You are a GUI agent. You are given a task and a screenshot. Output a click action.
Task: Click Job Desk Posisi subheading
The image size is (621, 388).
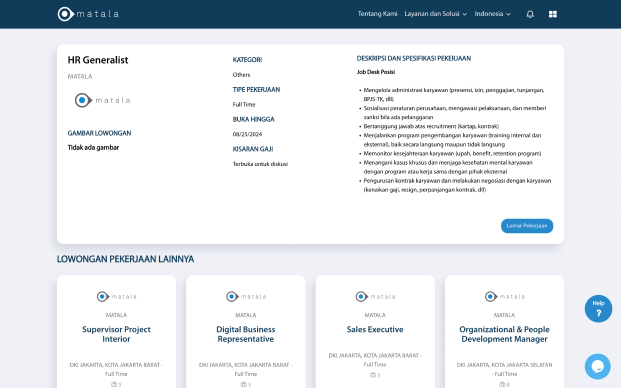[376, 72]
